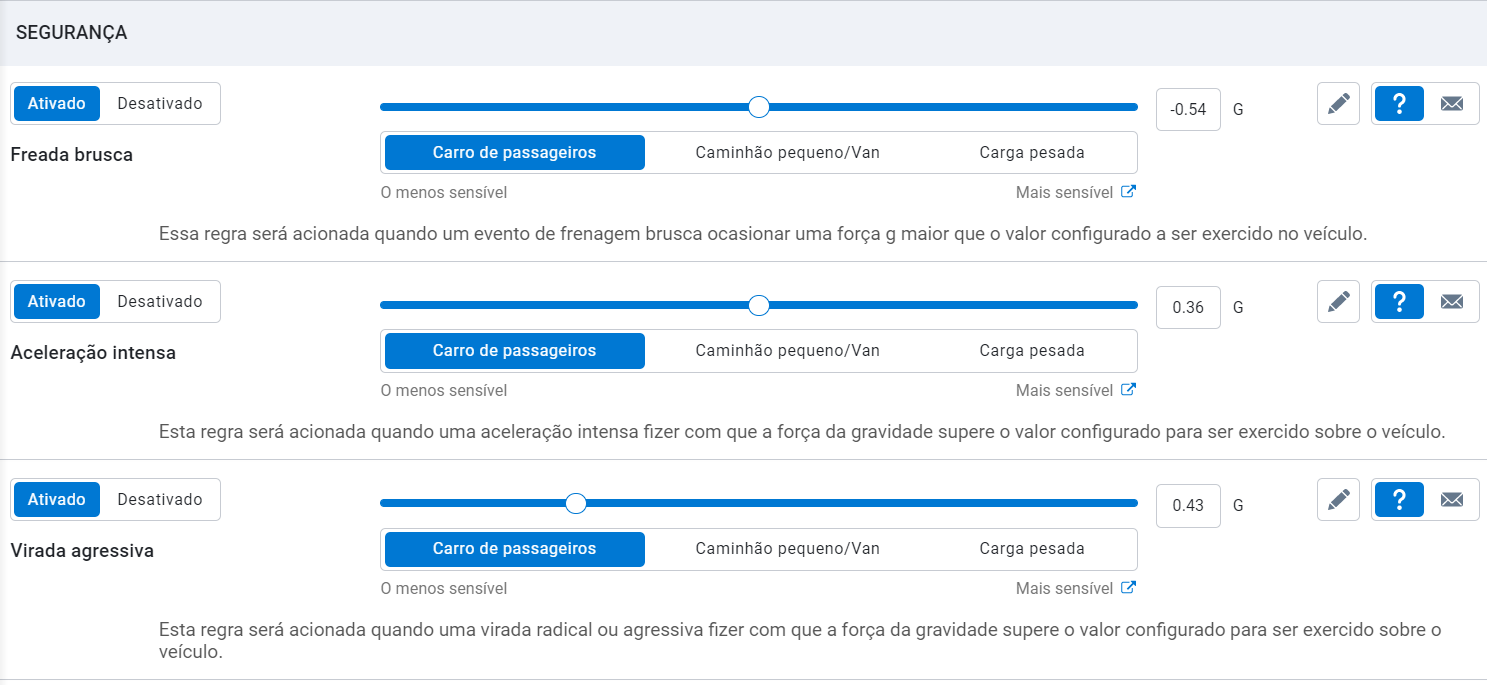Click the pencil edit icon for Aceleração intensa

tap(1338, 301)
